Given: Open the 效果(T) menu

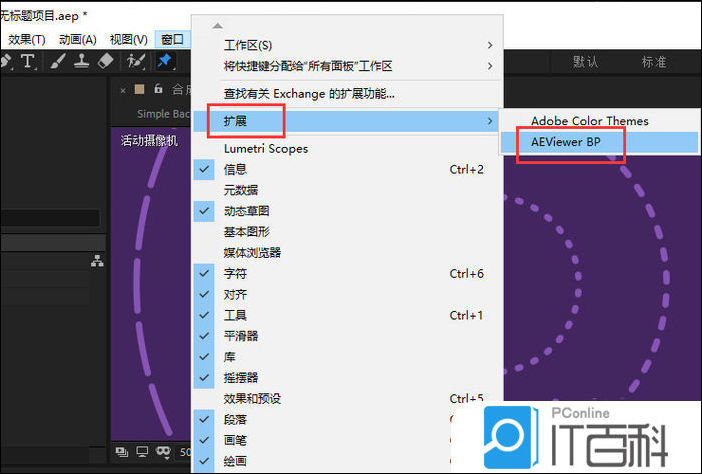Looking at the screenshot, I should point(27,39).
